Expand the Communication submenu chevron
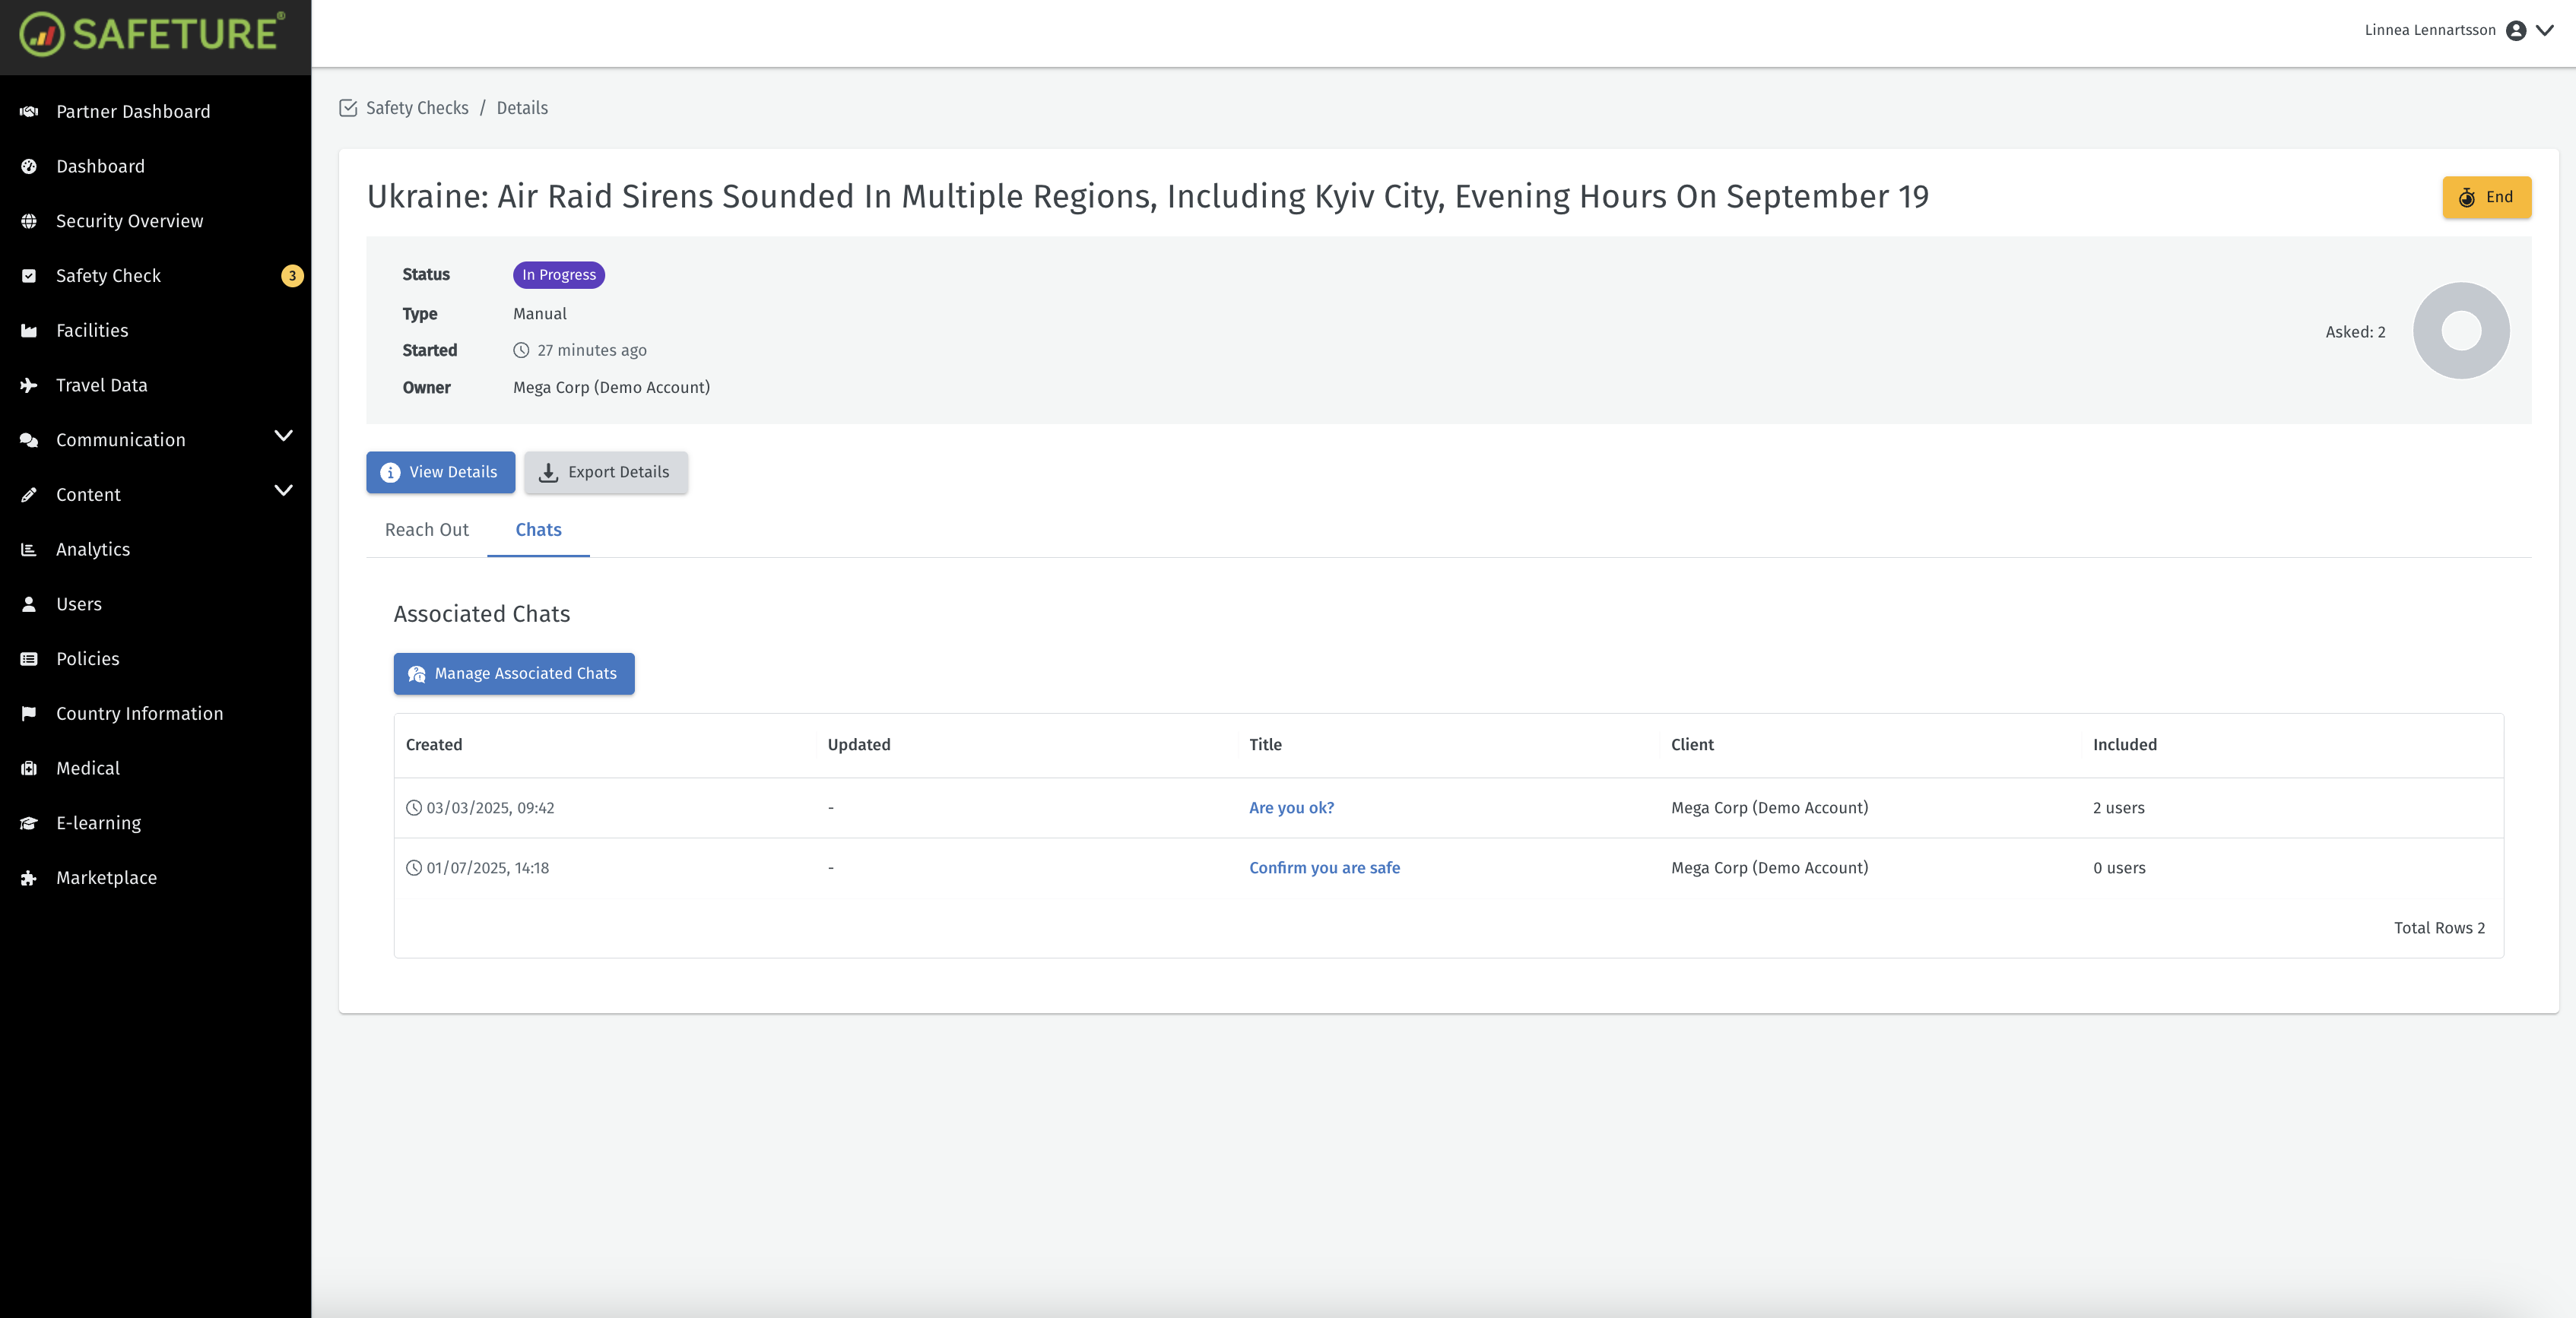This screenshot has height=1318, width=2576. (x=283, y=436)
